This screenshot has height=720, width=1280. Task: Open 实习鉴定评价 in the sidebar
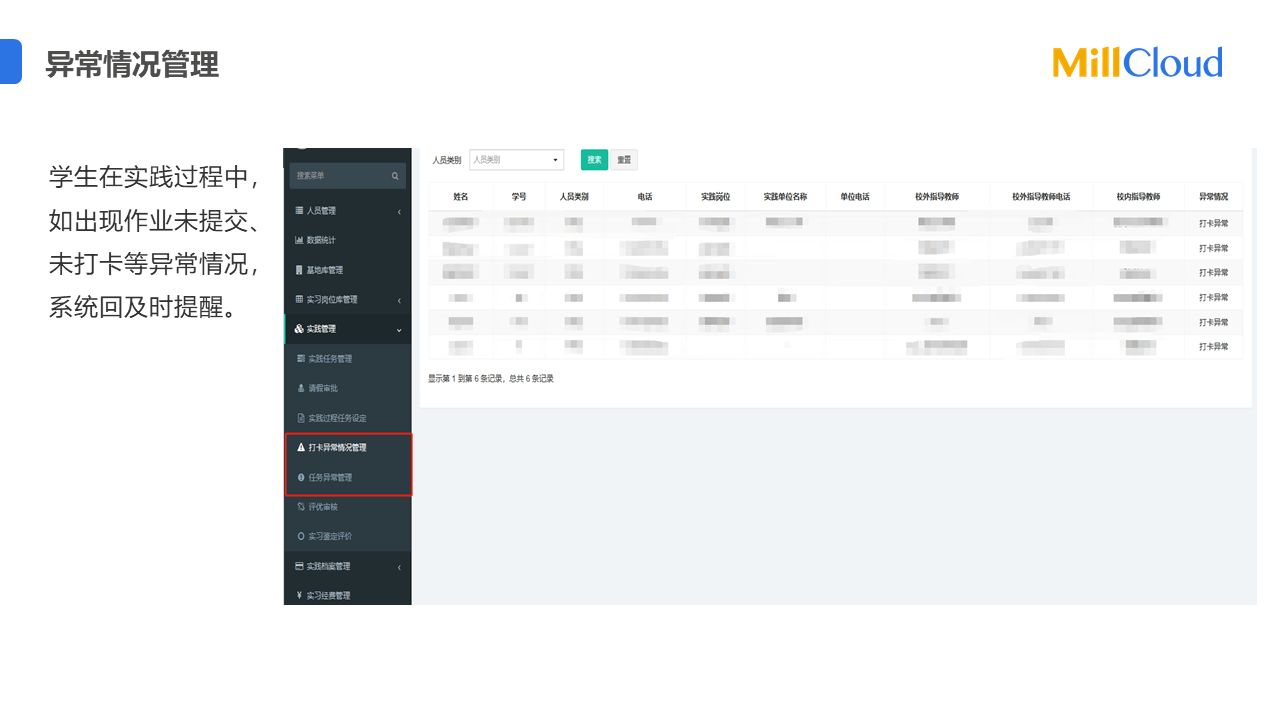(x=329, y=537)
